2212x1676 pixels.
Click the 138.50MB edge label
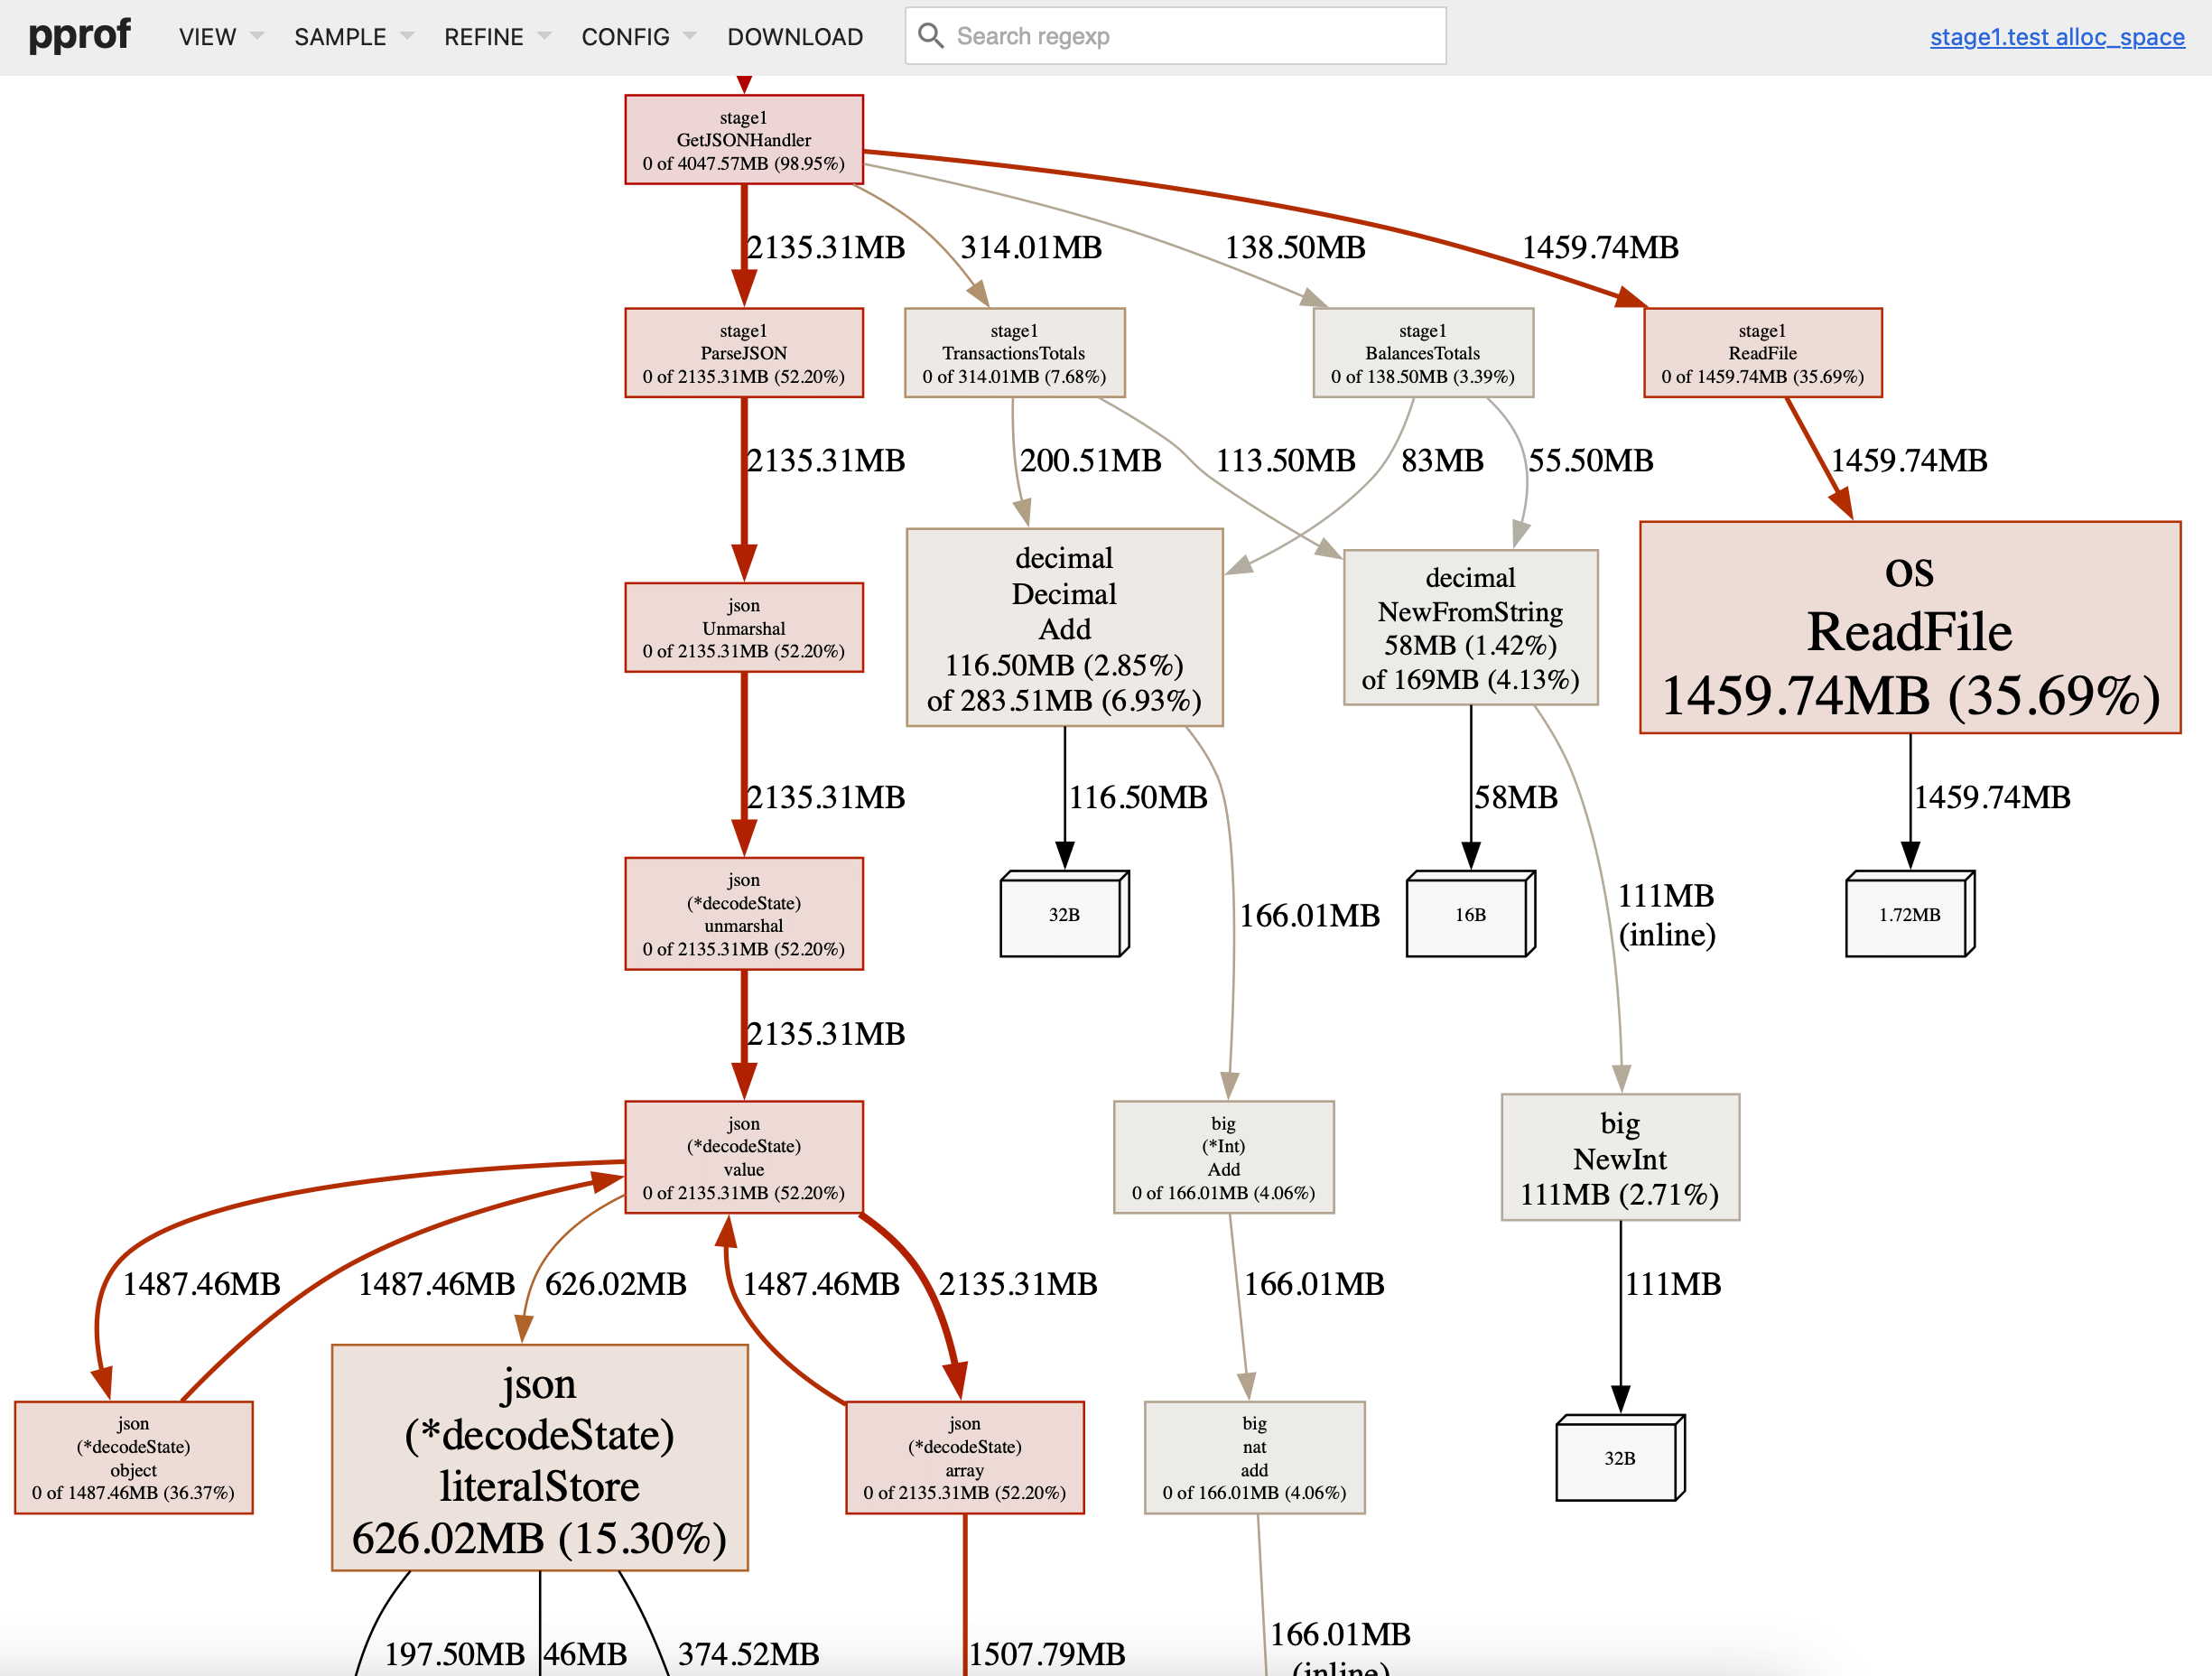pyautogui.click(x=1295, y=247)
